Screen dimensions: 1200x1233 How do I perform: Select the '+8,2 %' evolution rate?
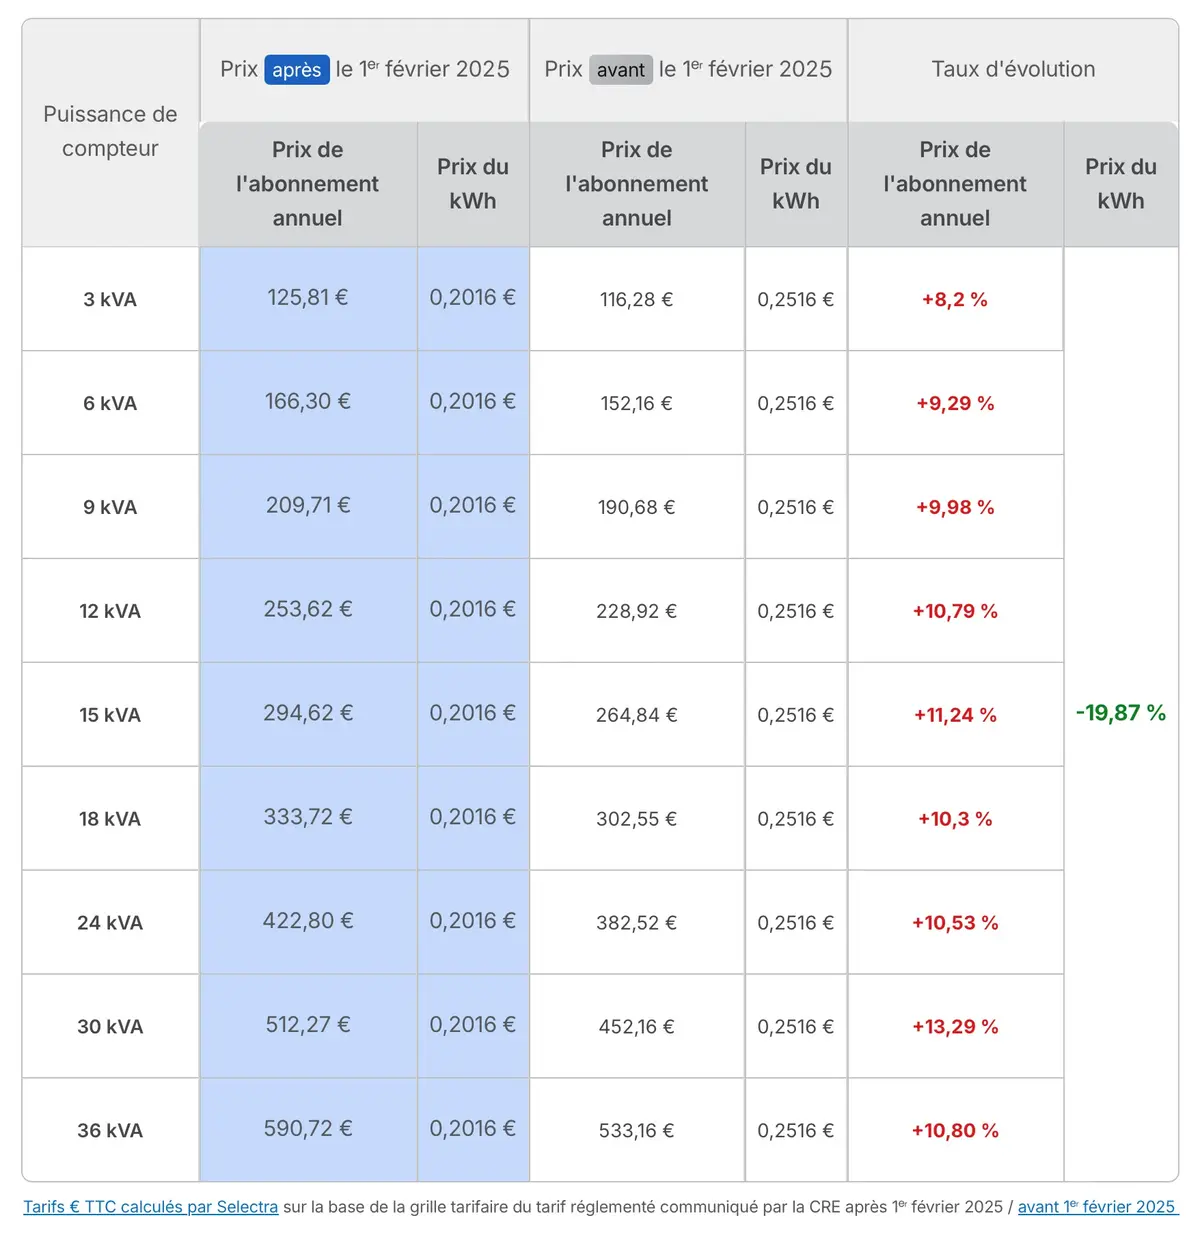(955, 299)
